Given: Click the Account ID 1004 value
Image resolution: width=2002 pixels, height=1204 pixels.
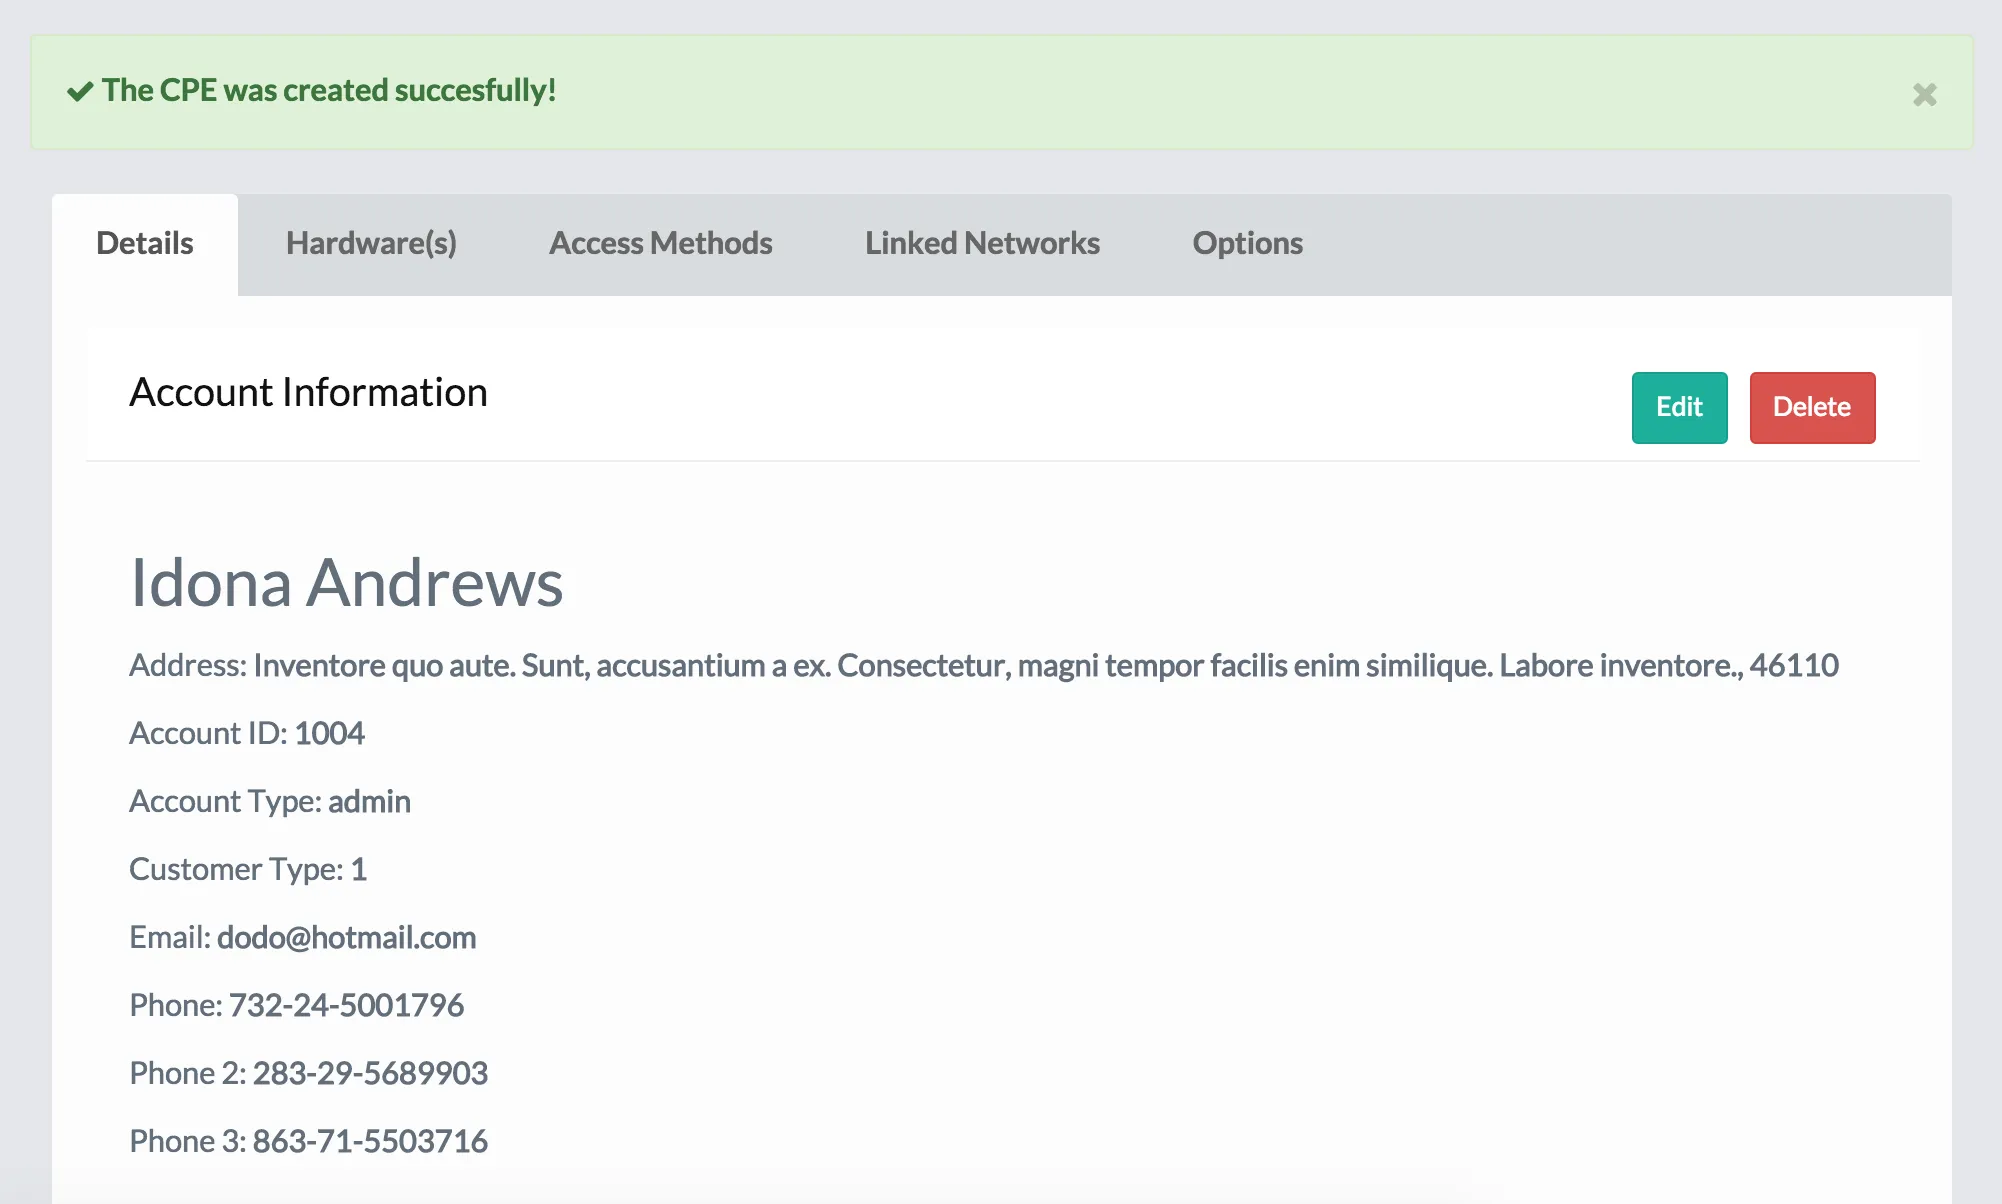Looking at the screenshot, I should pyautogui.click(x=329, y=733).
